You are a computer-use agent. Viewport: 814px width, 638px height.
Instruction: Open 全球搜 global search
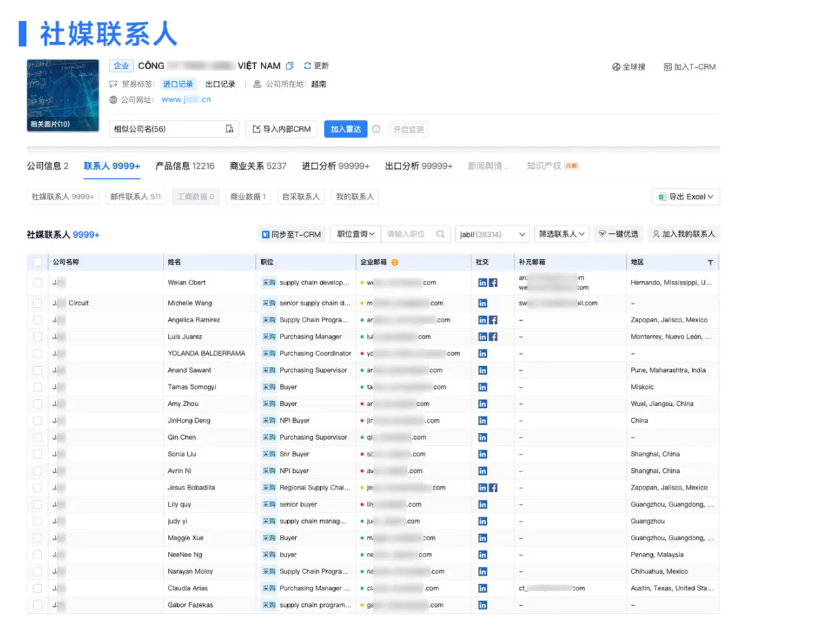point(628,67)
